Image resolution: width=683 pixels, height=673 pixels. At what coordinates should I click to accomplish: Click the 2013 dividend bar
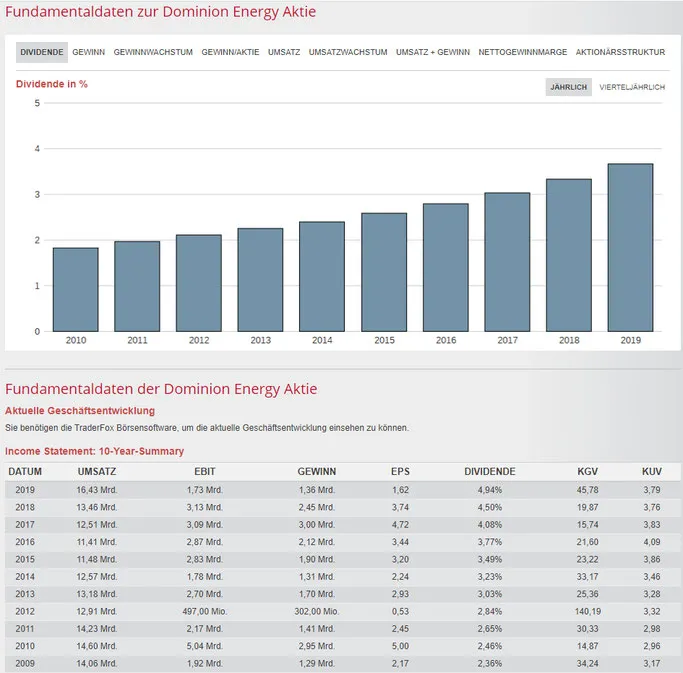[x=260, y=280]
